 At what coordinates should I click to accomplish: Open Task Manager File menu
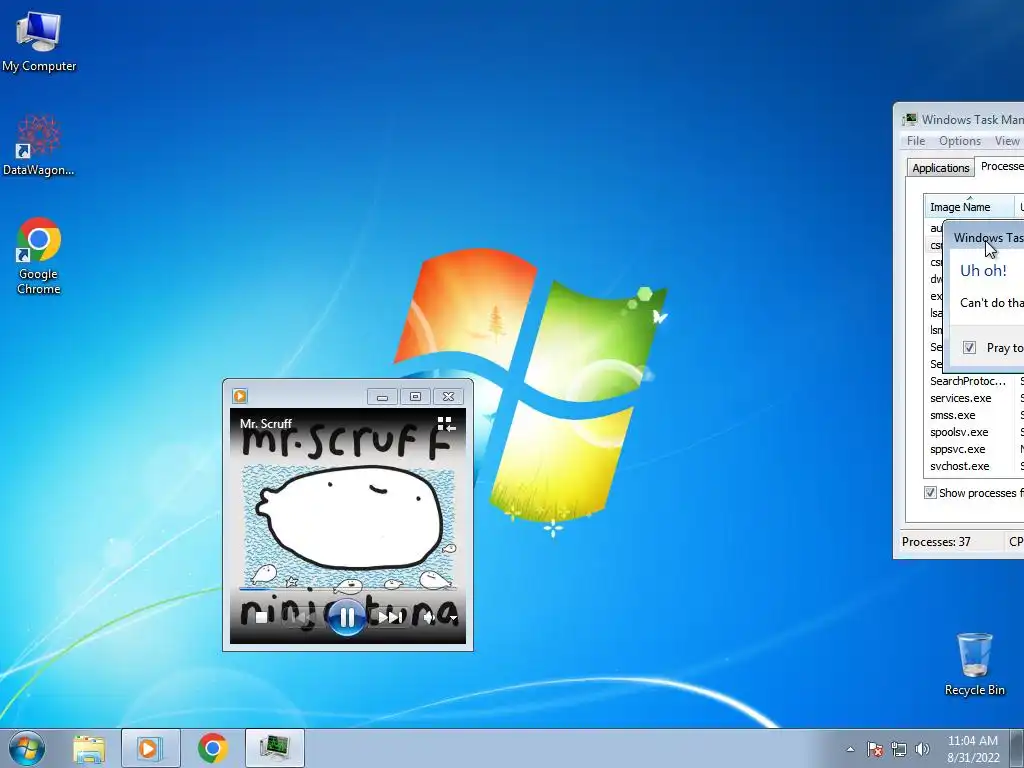916,141
